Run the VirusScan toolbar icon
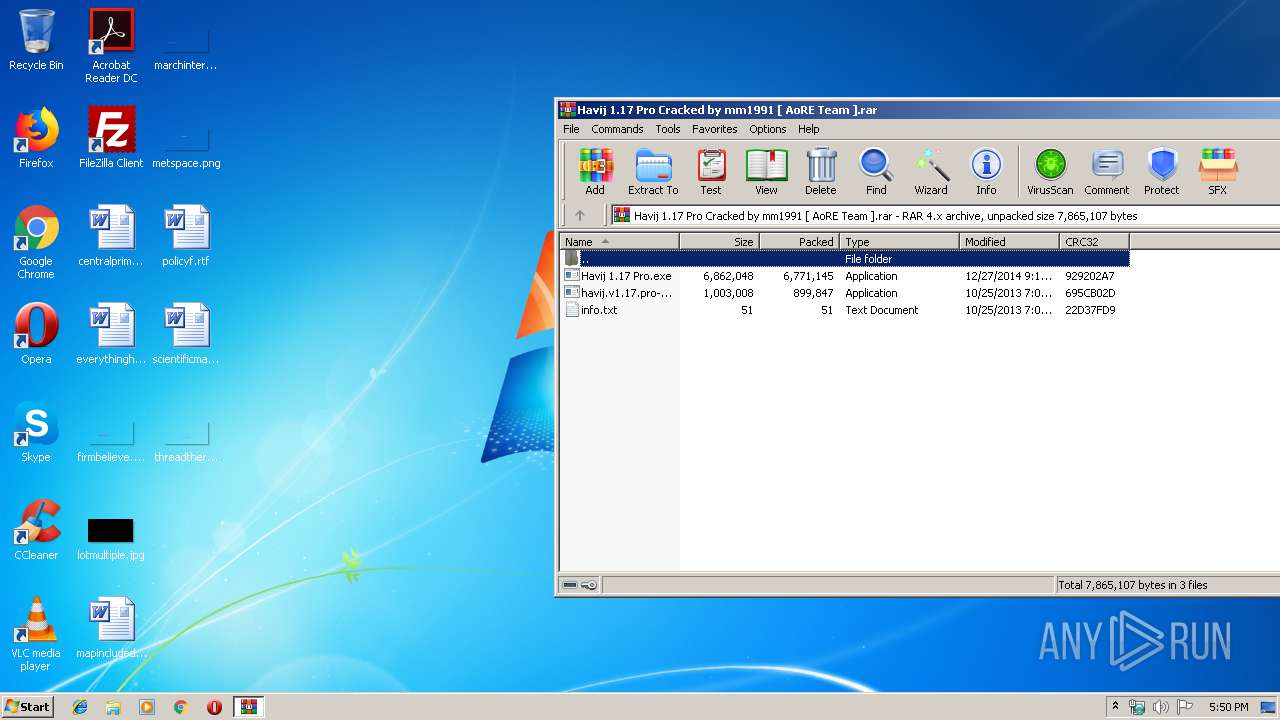1280x720 pixels. click(x=1050, y=171)
